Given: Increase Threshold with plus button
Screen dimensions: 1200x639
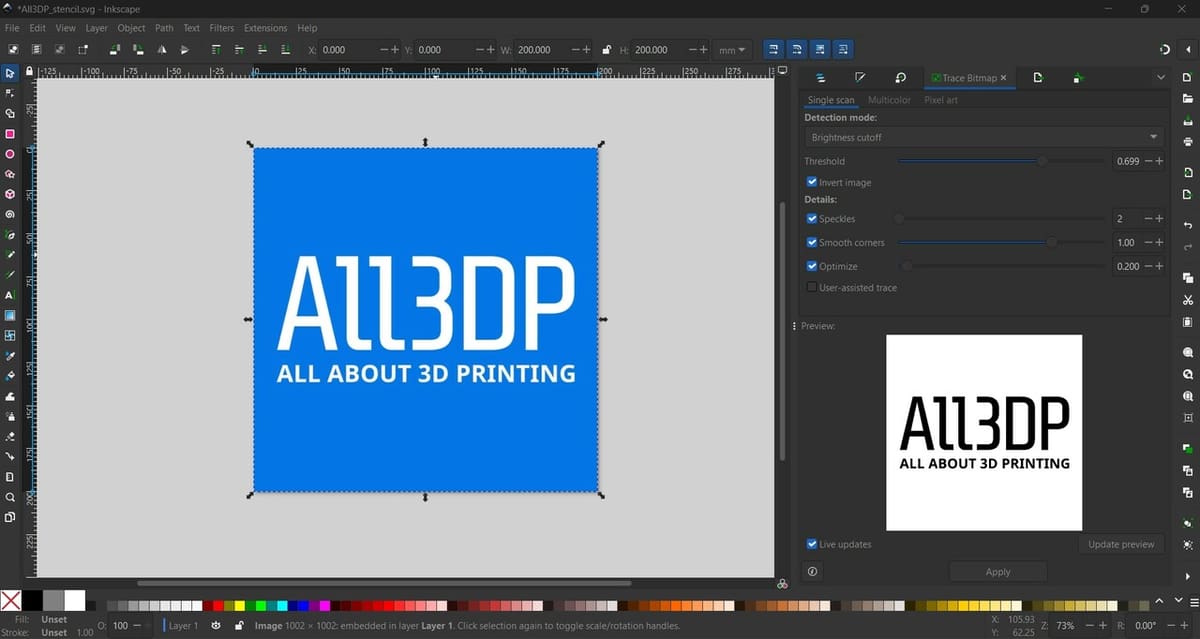Looking at the screenshot, I should pyautogui.click(x=1160, y=161).
